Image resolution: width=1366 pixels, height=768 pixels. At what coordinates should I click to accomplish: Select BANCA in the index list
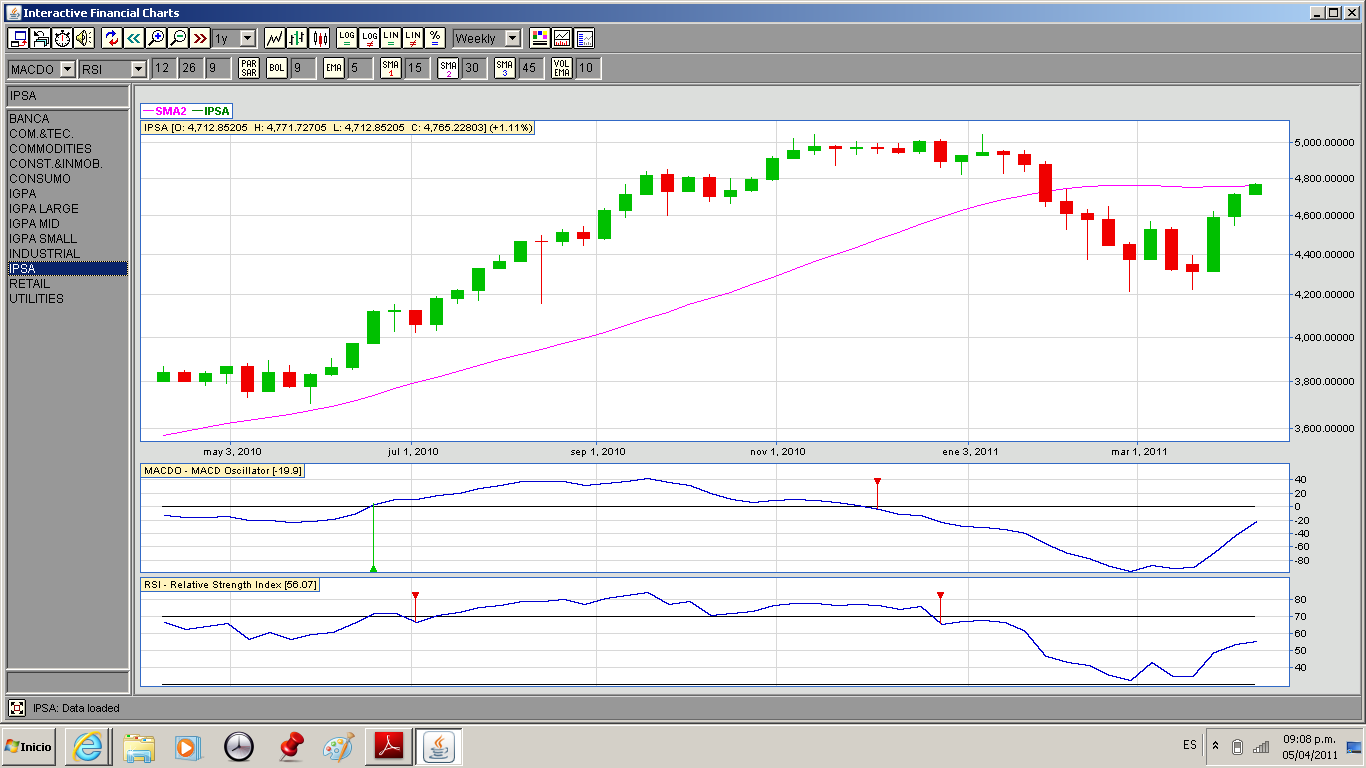tap(67, 119)
